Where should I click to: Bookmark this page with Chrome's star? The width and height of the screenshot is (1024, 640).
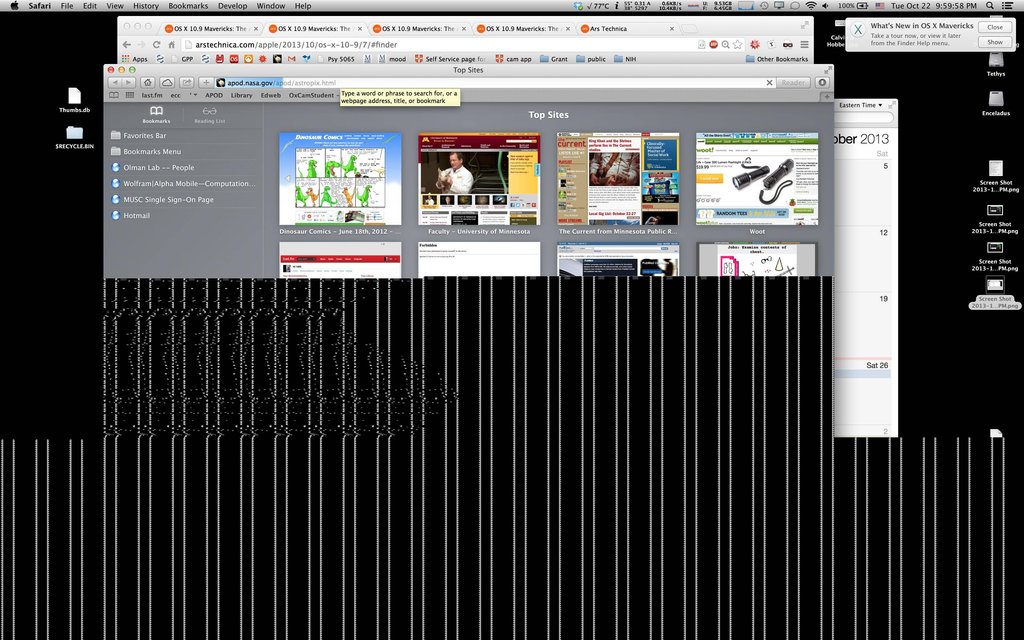tap(737, 45)
